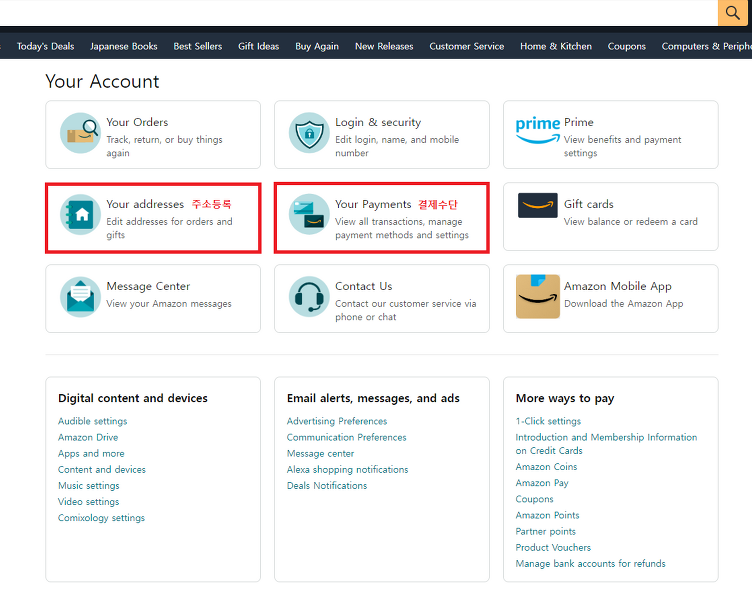
Task: Open Music settings link
Action: tap(89, 486)
